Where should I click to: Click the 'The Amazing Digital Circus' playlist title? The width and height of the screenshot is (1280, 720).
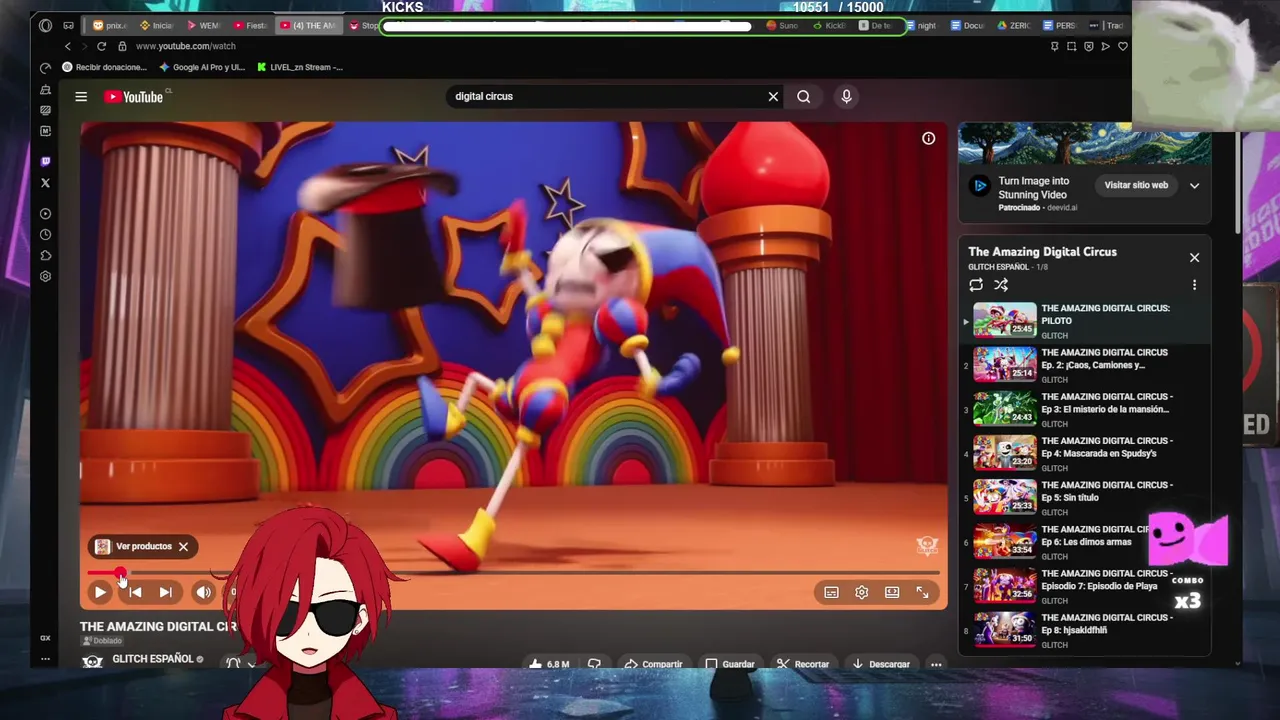(x=1042, y=252)
